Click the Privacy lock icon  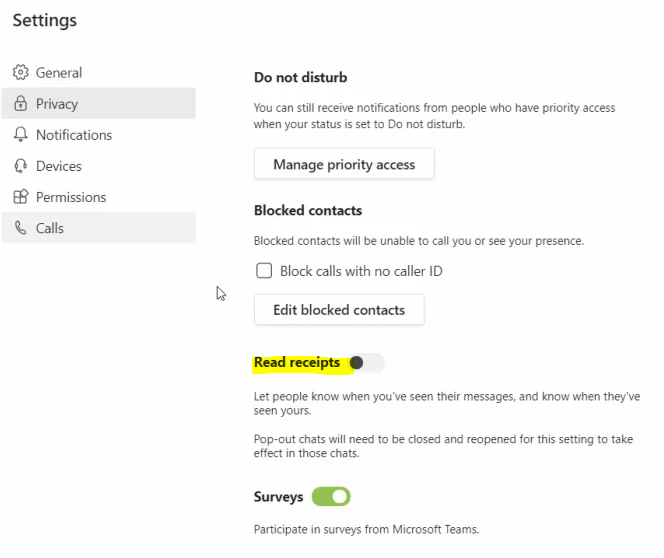click(x=20, y=104)
